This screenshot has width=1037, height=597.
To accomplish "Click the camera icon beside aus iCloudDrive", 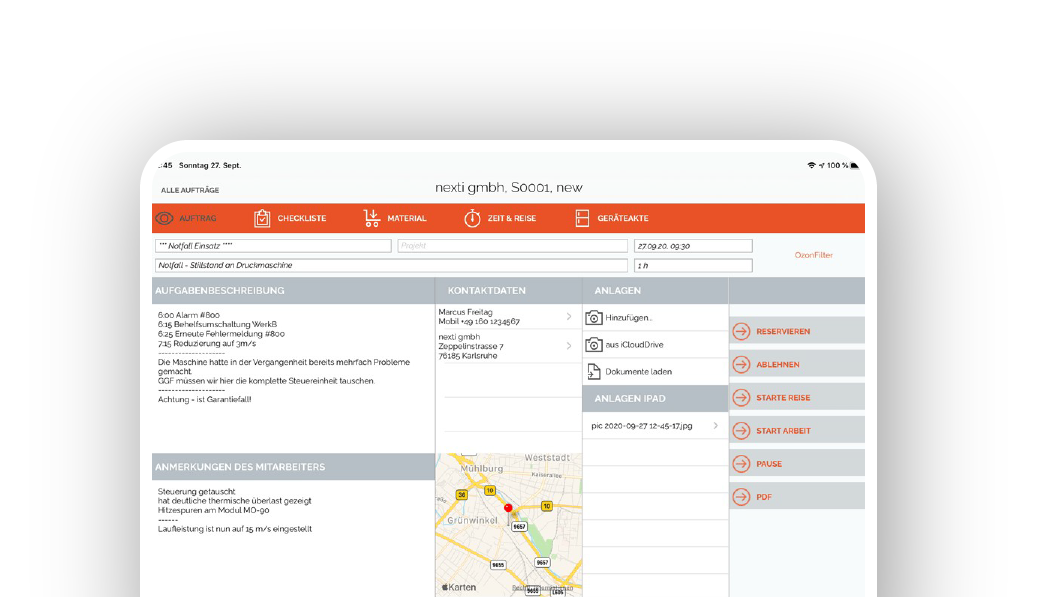I will point(594,344).
